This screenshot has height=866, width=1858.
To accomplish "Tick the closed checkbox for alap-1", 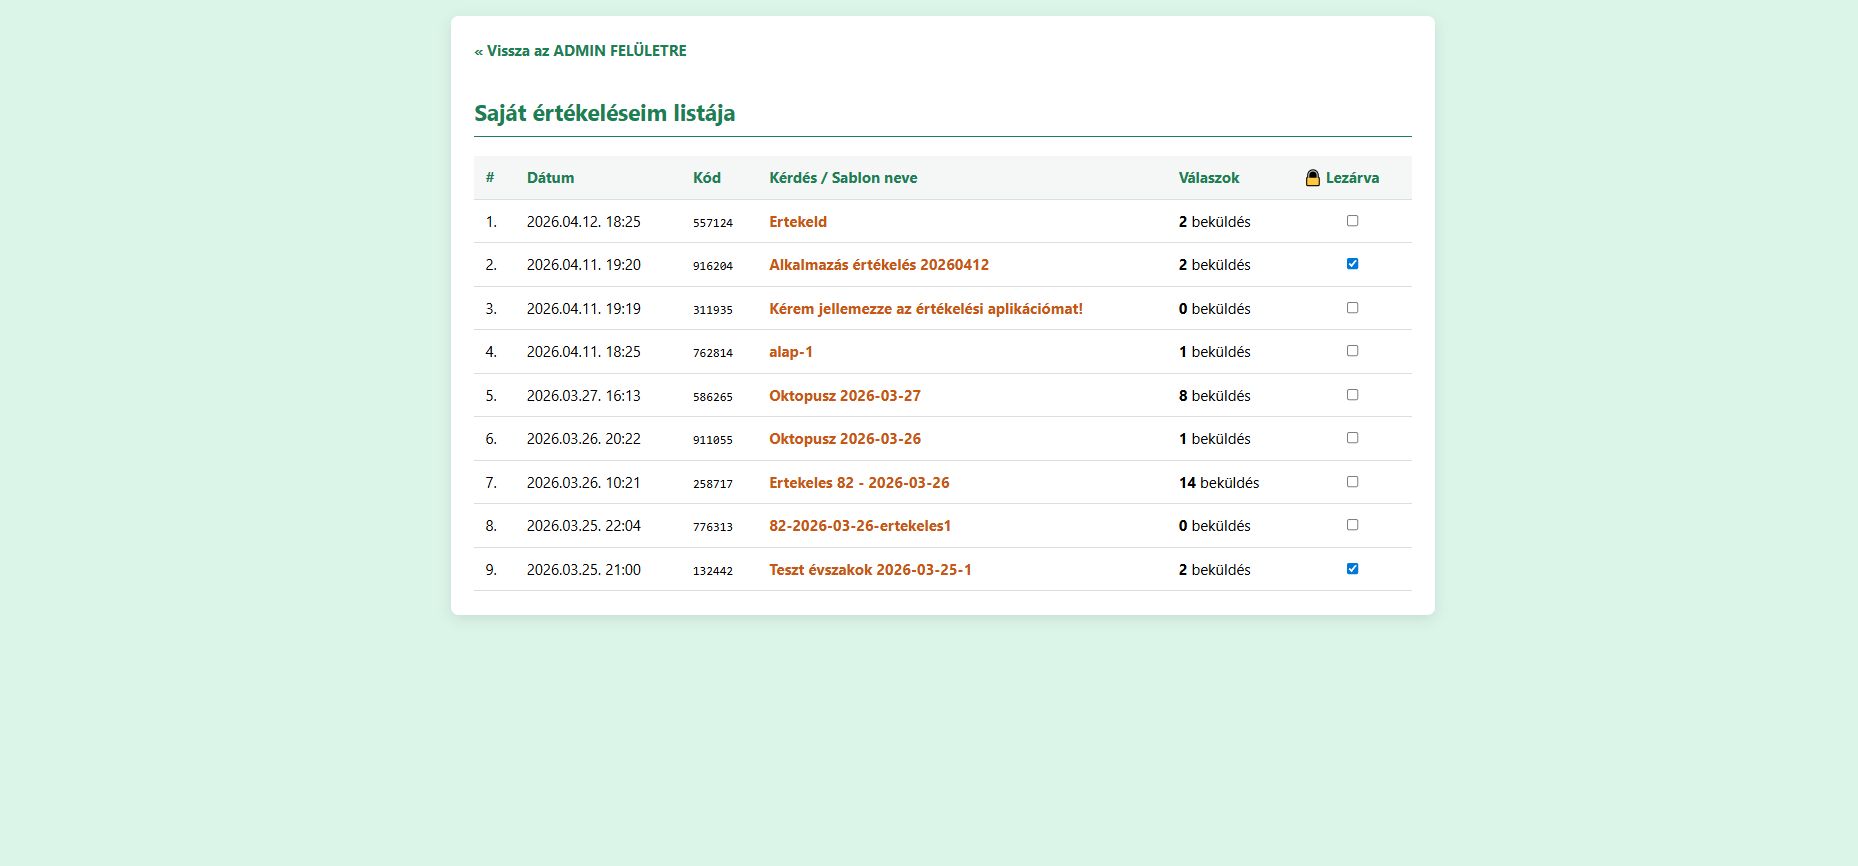I will [x=1352, y=351].
